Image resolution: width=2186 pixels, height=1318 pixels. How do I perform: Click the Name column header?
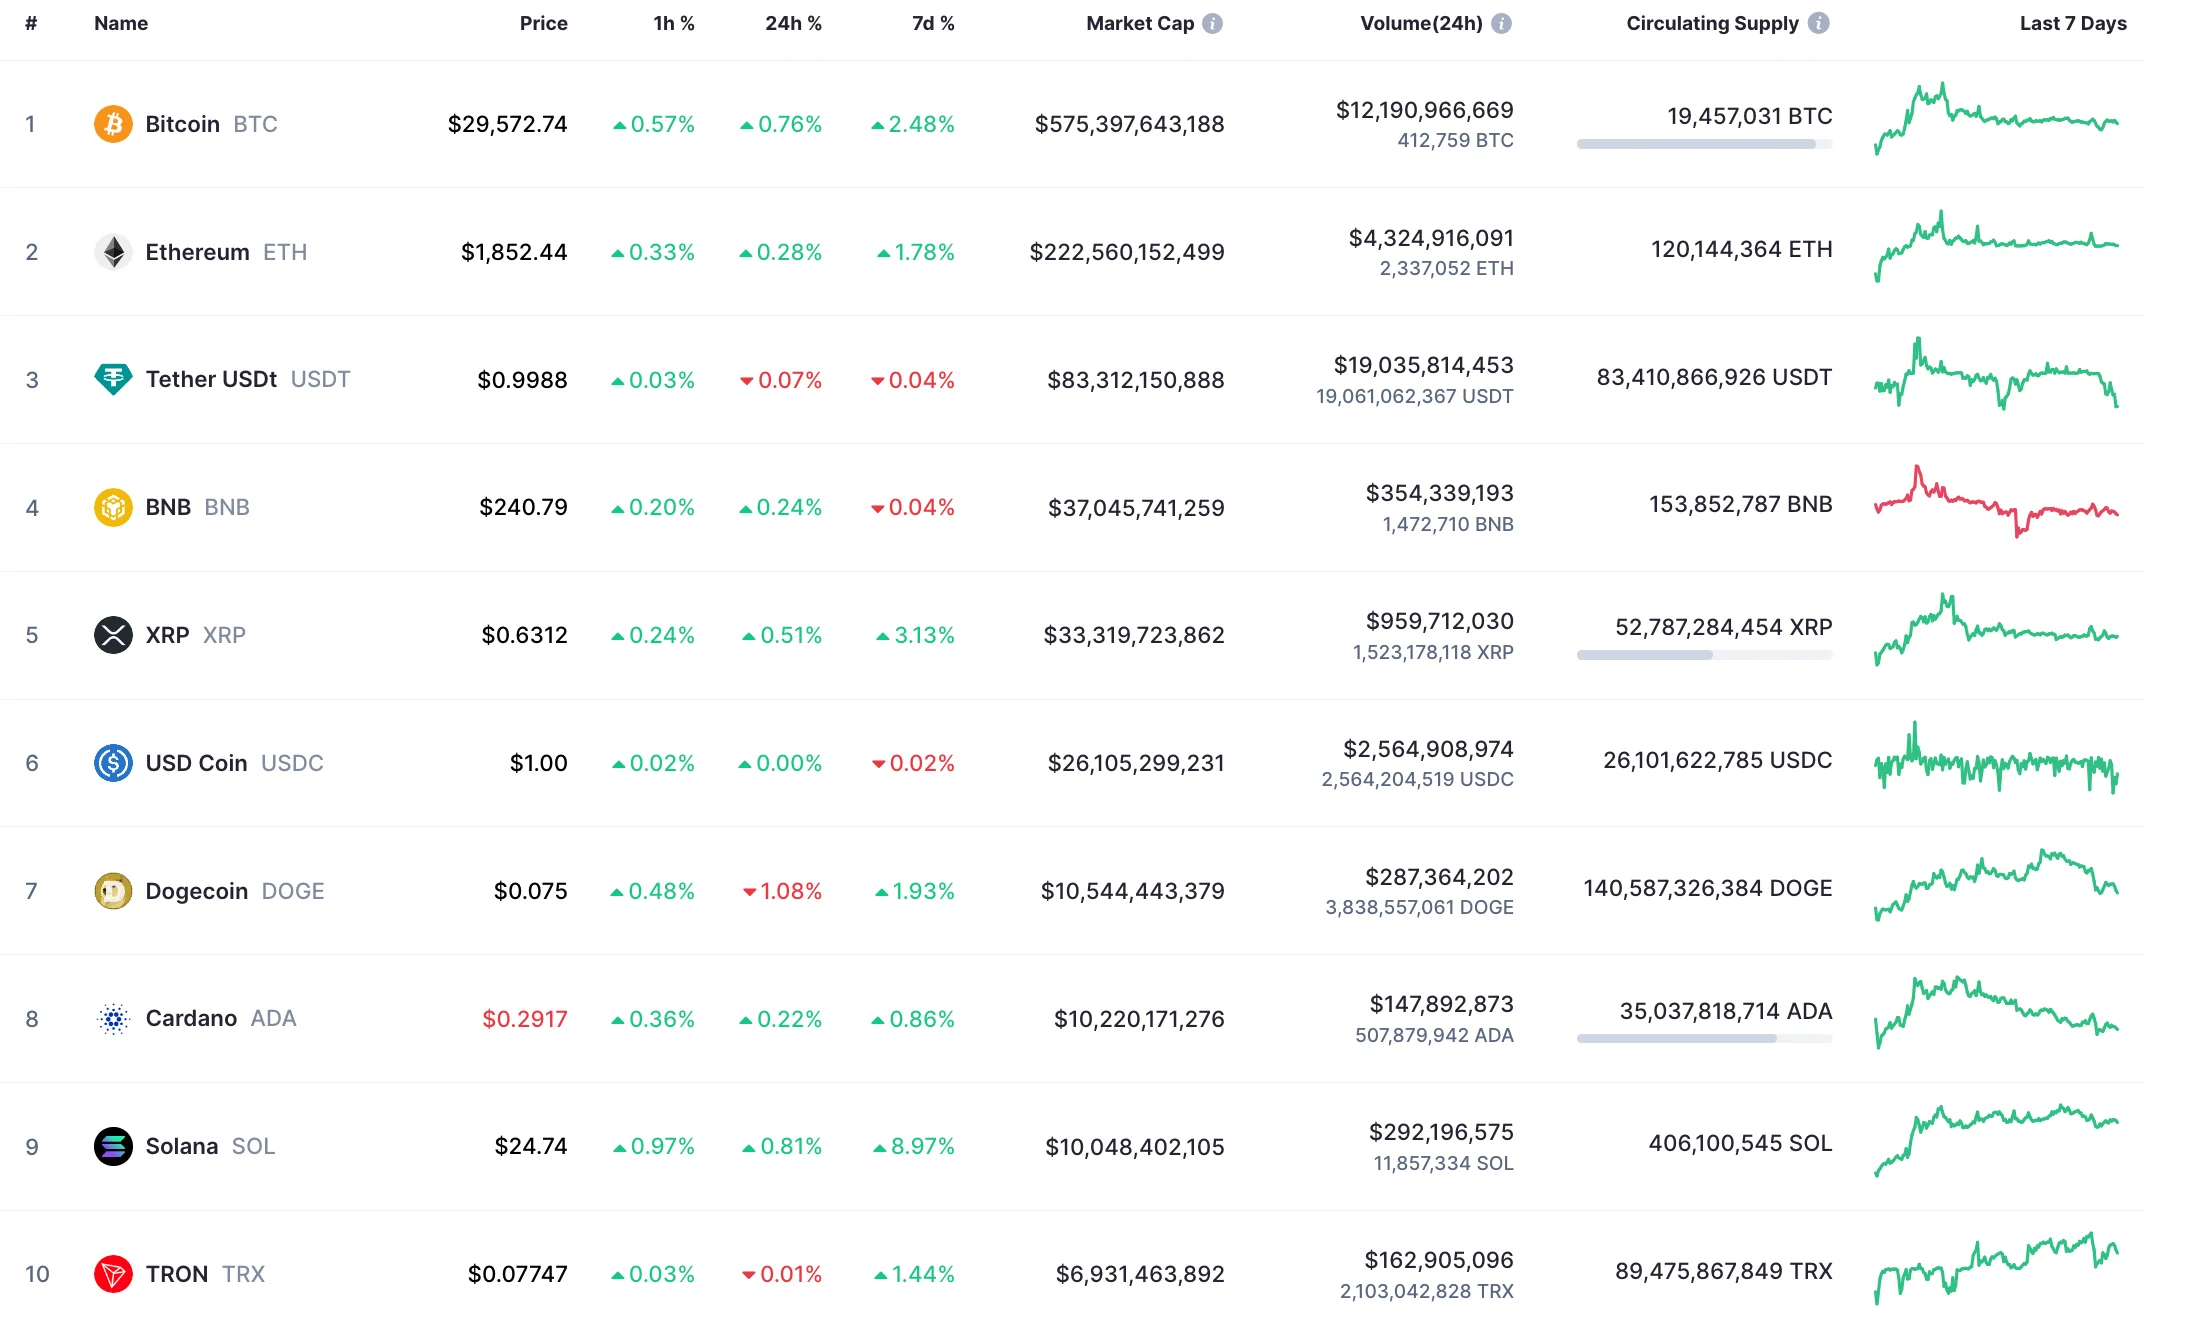coord(120,23)
